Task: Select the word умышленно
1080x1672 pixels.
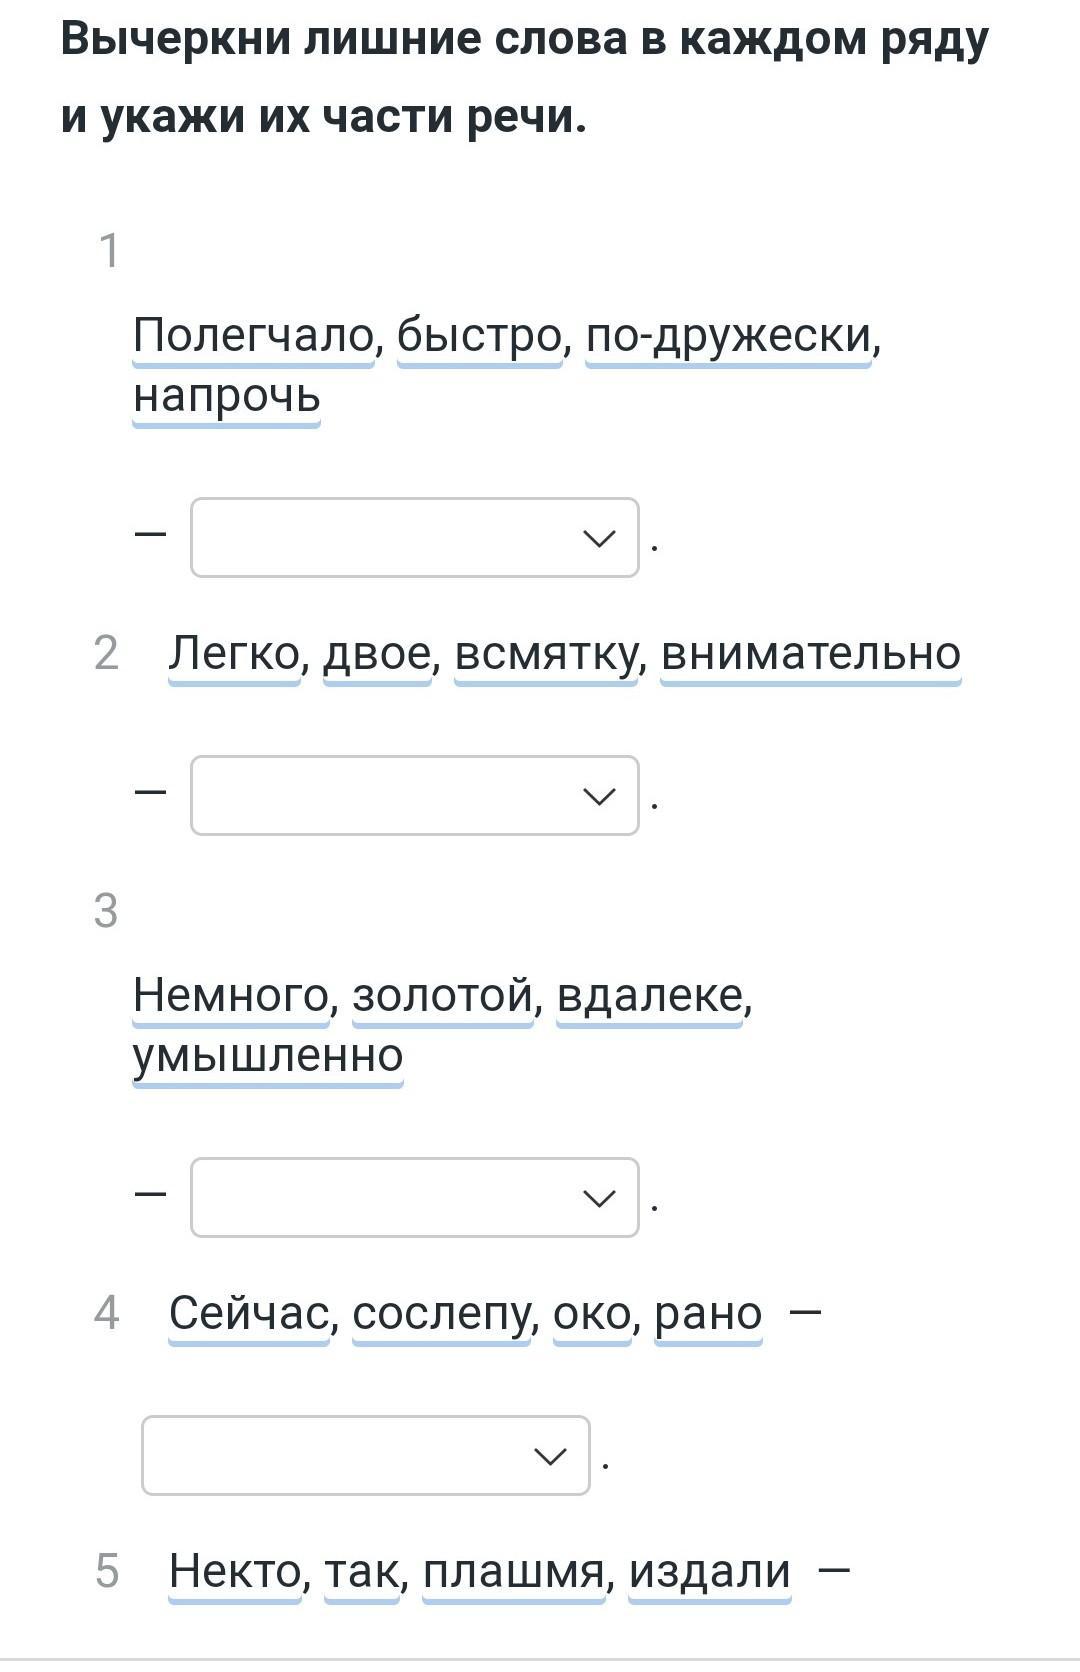Action: [268, 1055]
